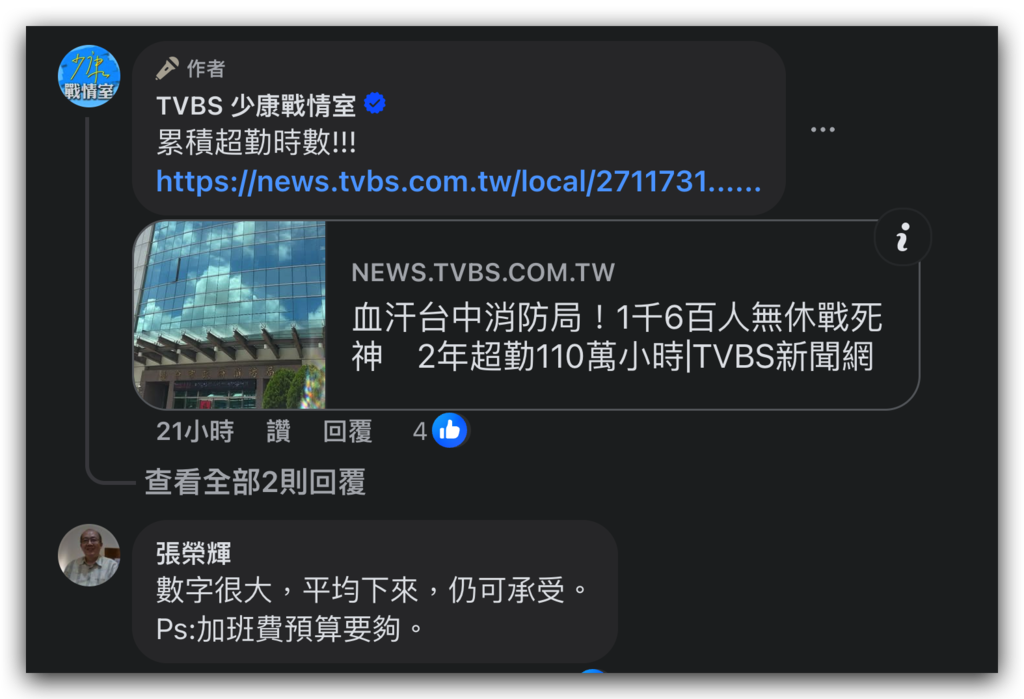This screenshot has width=1024, height=699.
Task: Click the microphone author icon
Action: tap(167, 68)
